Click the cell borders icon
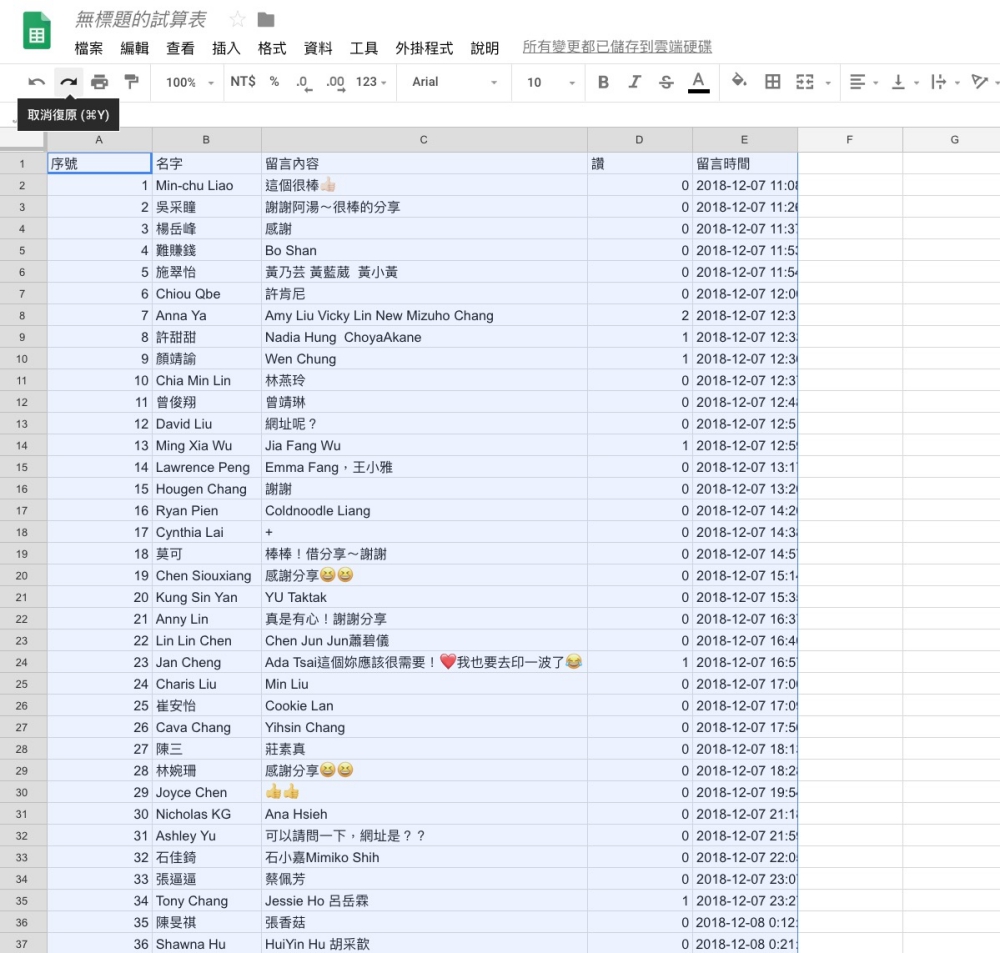Viewport: 1000px width, 953px height. pyautogui.click(x=772, y=82)
